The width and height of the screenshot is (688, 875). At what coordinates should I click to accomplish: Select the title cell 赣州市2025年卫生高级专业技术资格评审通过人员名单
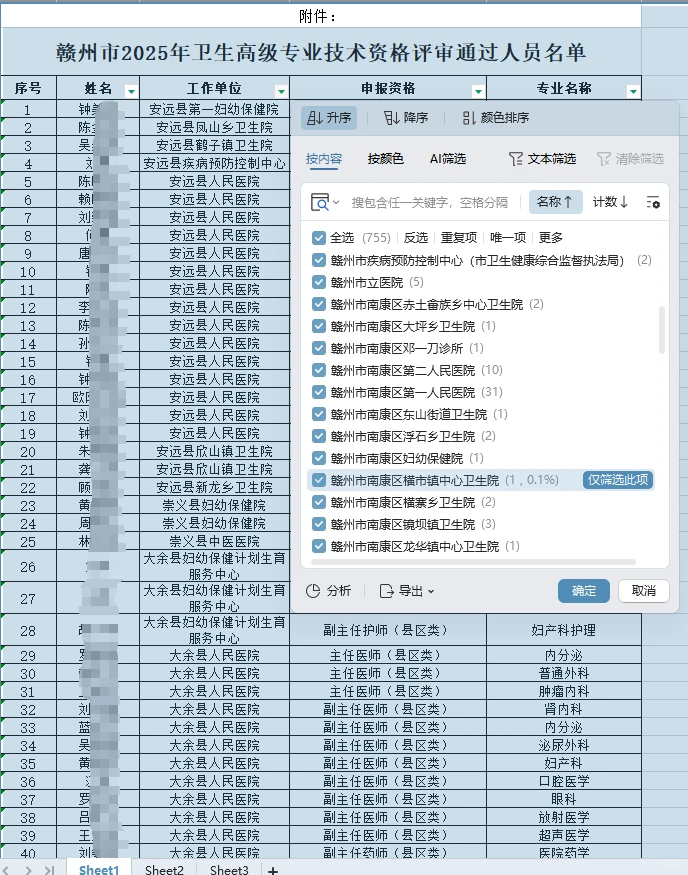click(x=321, y=52)
